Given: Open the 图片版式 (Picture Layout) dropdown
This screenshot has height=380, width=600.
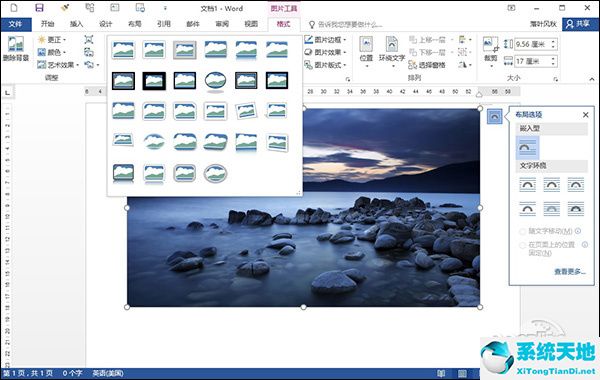Looking at the screenshot, I should click(x=326, y=65).
